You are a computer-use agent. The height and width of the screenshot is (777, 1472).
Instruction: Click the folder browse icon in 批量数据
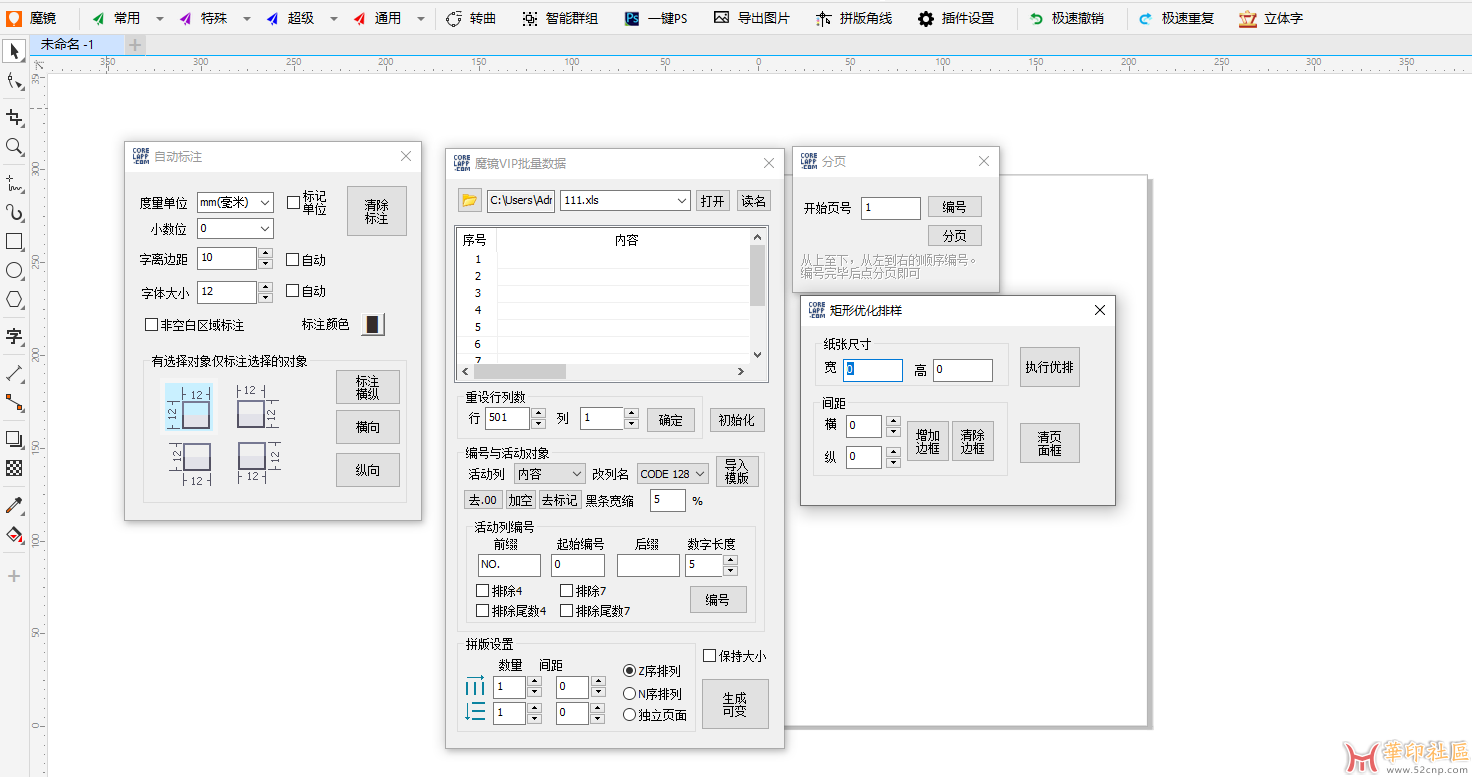(x=470, y=201)
